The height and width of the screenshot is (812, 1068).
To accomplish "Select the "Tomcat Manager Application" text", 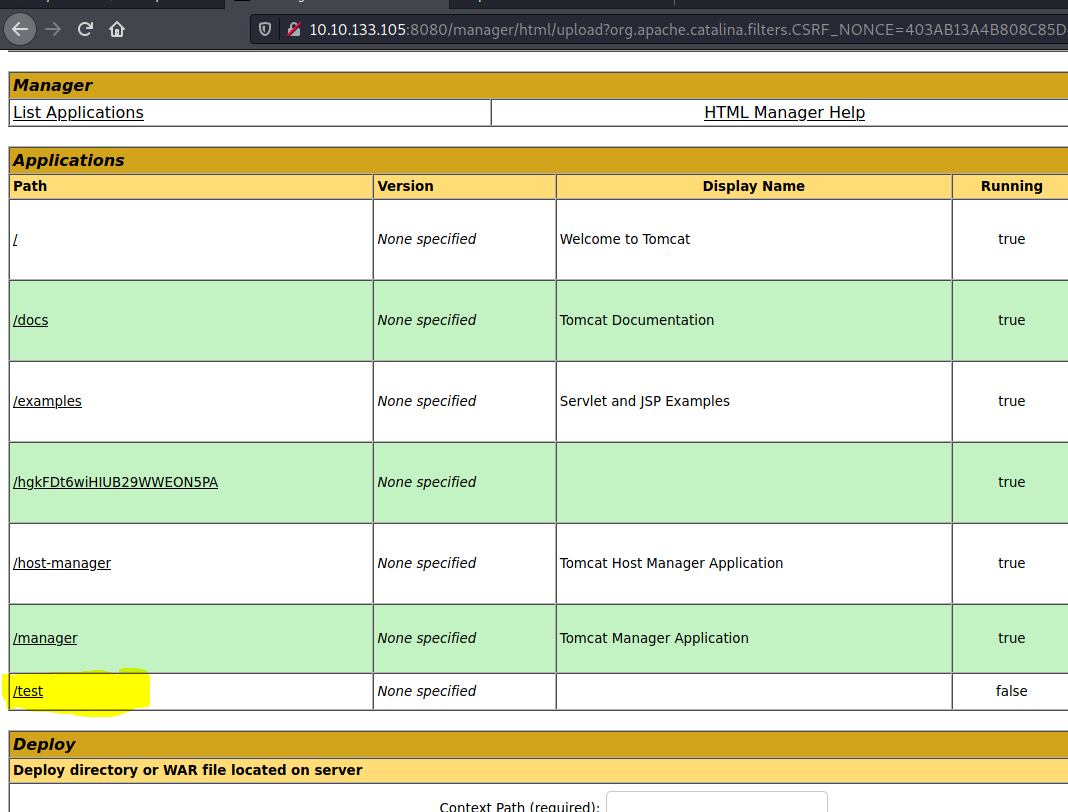I will [654, 638].
